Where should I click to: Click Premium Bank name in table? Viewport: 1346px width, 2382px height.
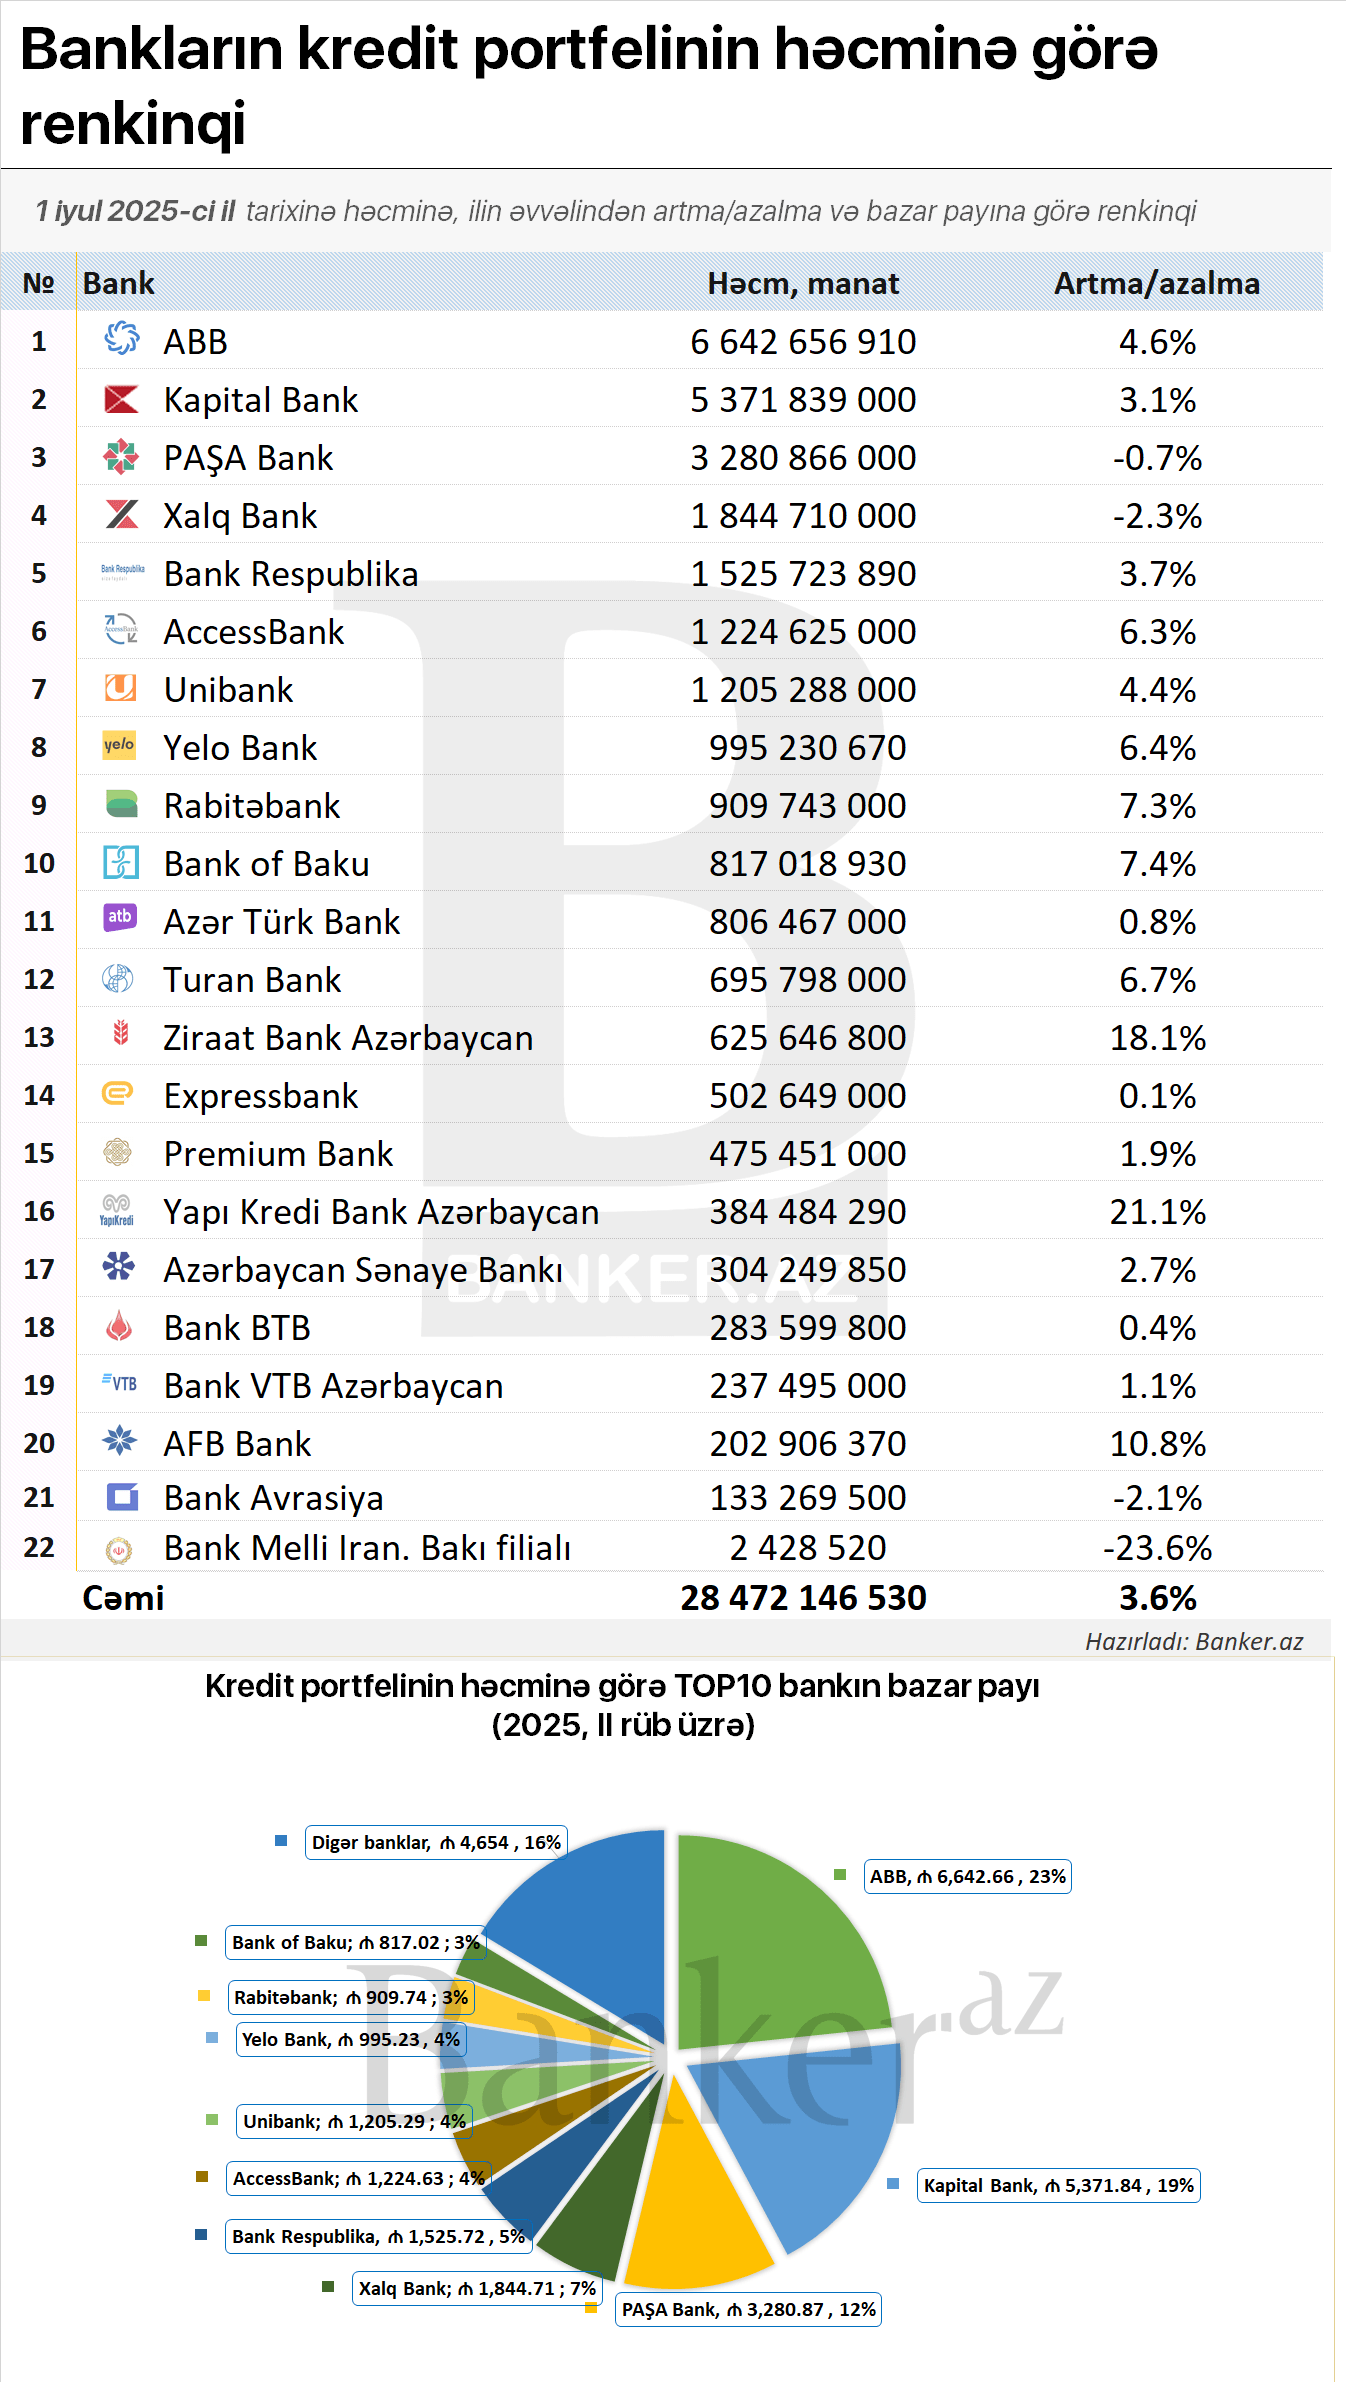click(x=278, y=1154)
